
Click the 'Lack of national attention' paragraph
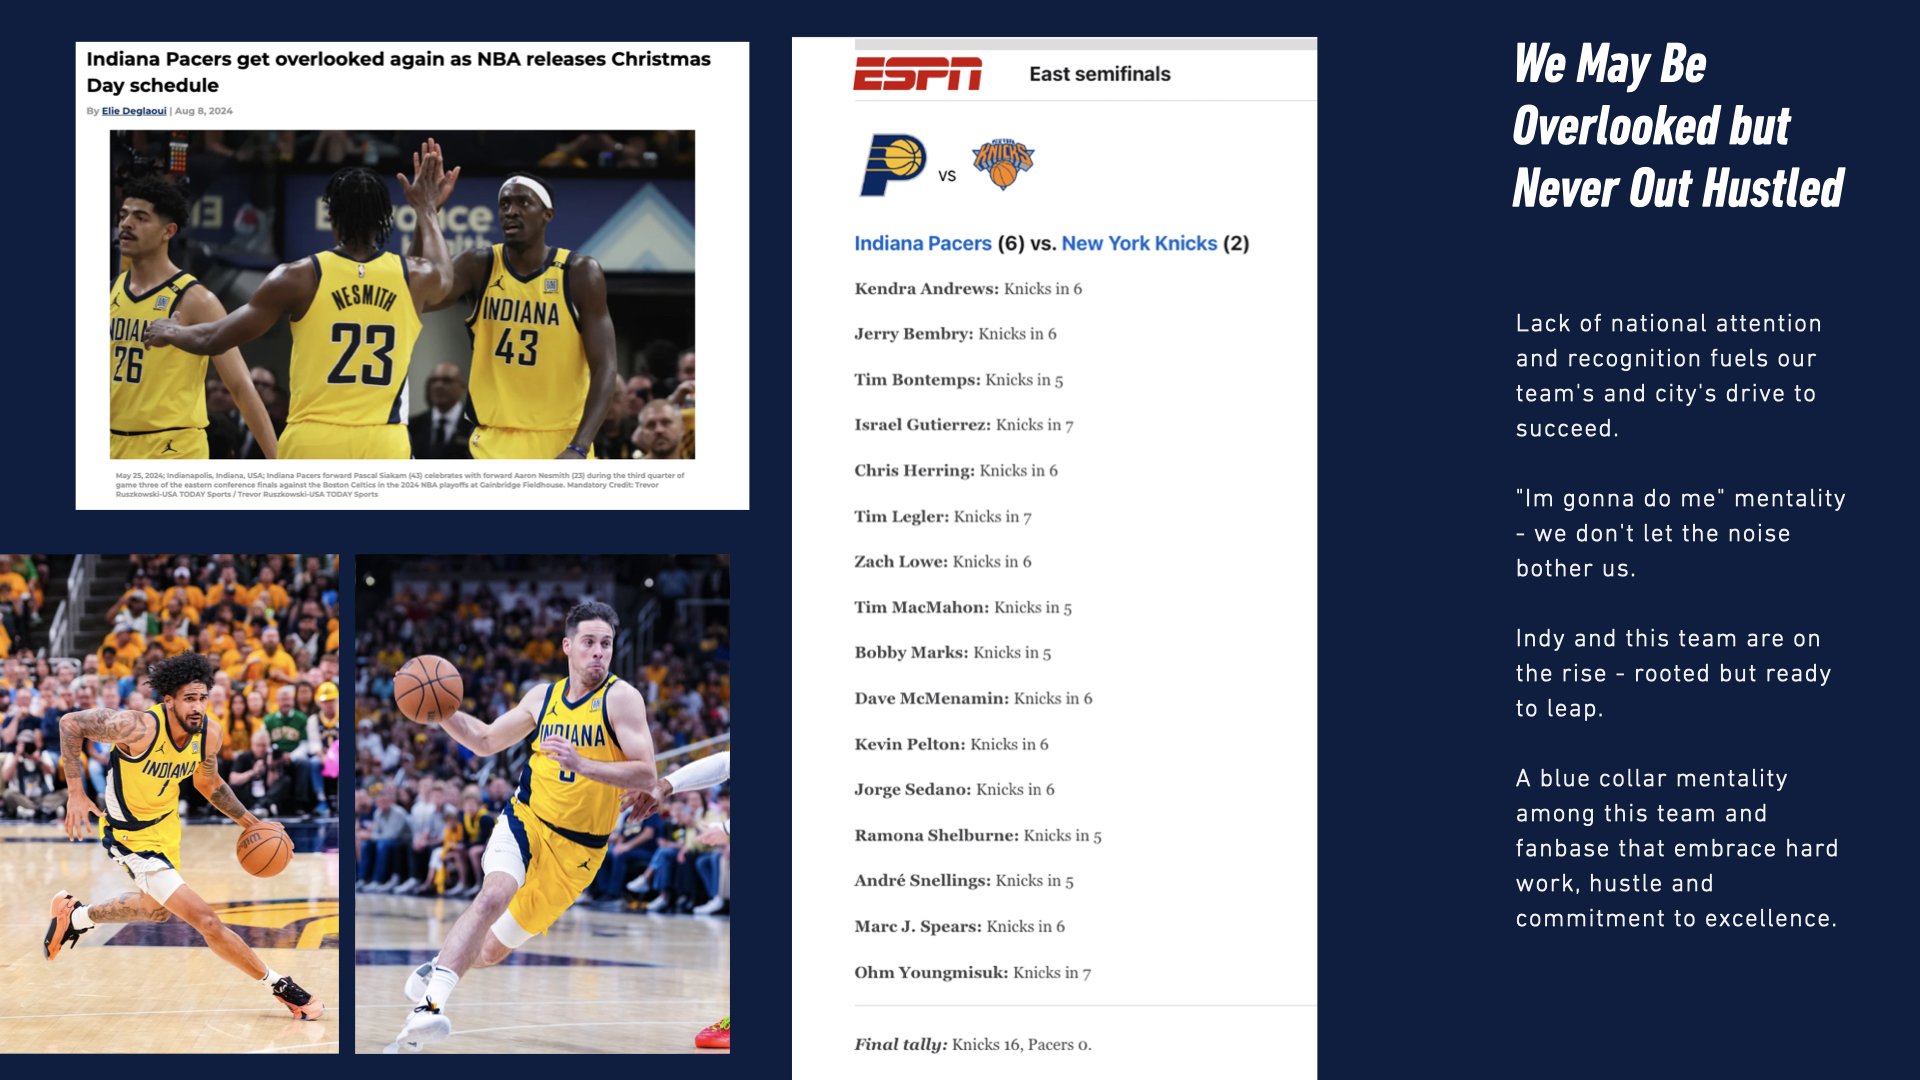tap(1667, 376)
